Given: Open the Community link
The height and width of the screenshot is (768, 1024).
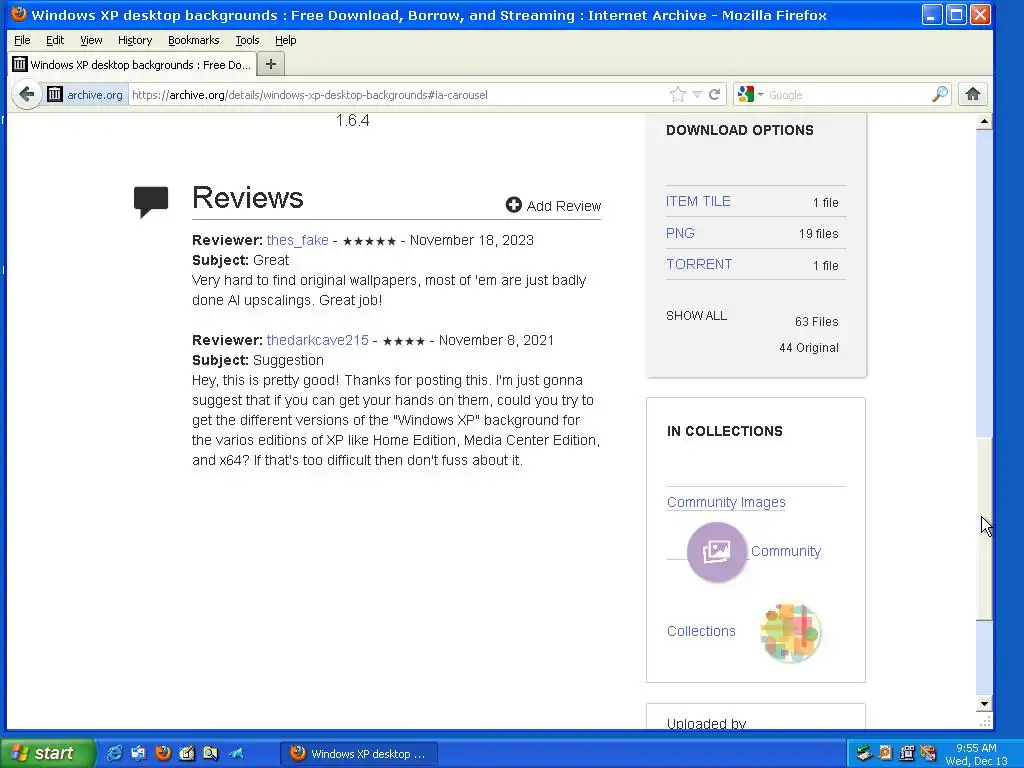Looking at the screenshot, I should [x=786, y=551].
